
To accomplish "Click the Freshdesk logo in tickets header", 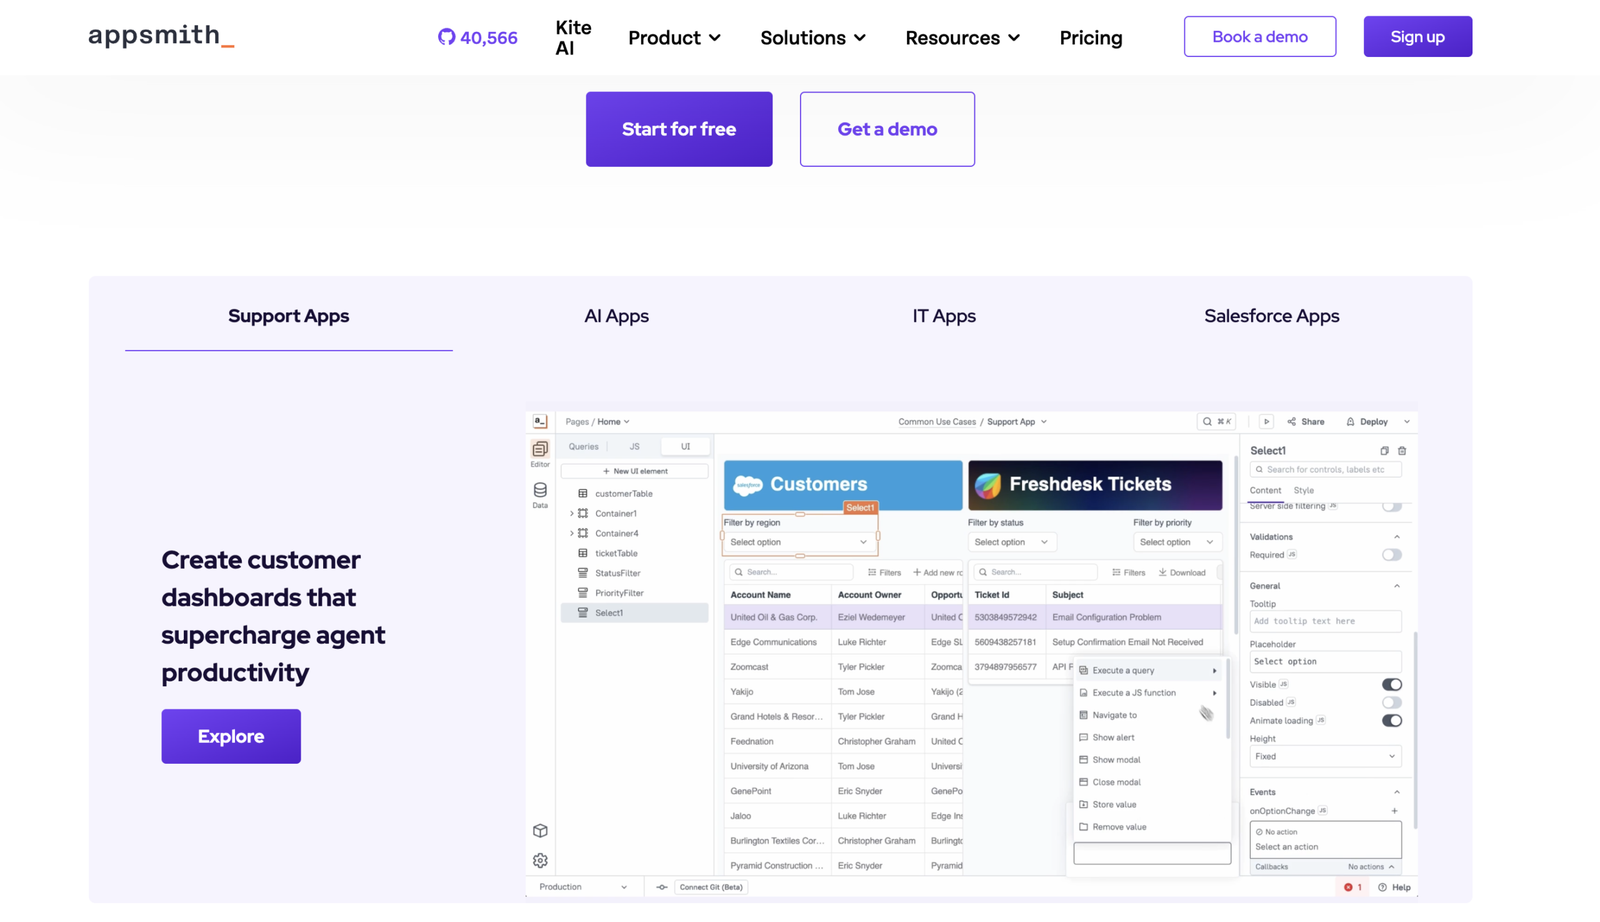I will point(988,485).
